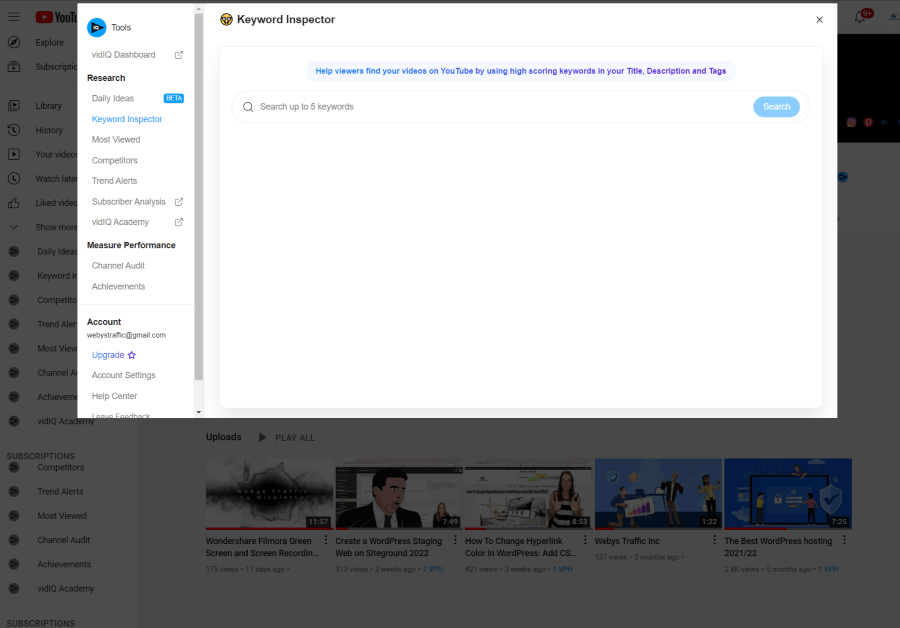
Task: Click the Competitors icon under Subscriptions
Action: click(x=14, y=467)
